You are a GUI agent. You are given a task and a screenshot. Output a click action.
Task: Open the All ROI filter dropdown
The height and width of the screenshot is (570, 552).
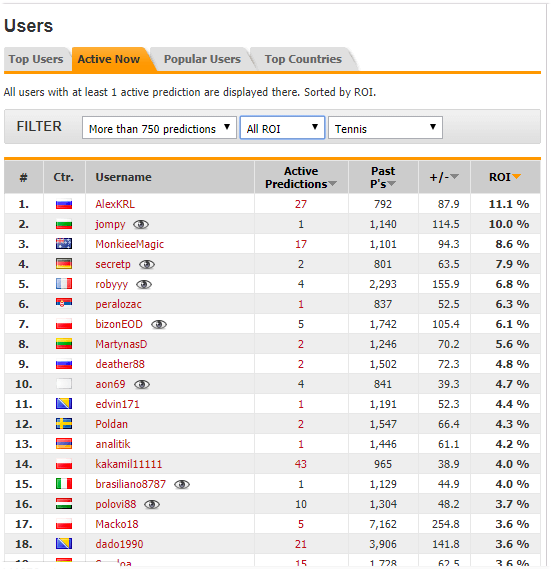(x=282, y=128)
